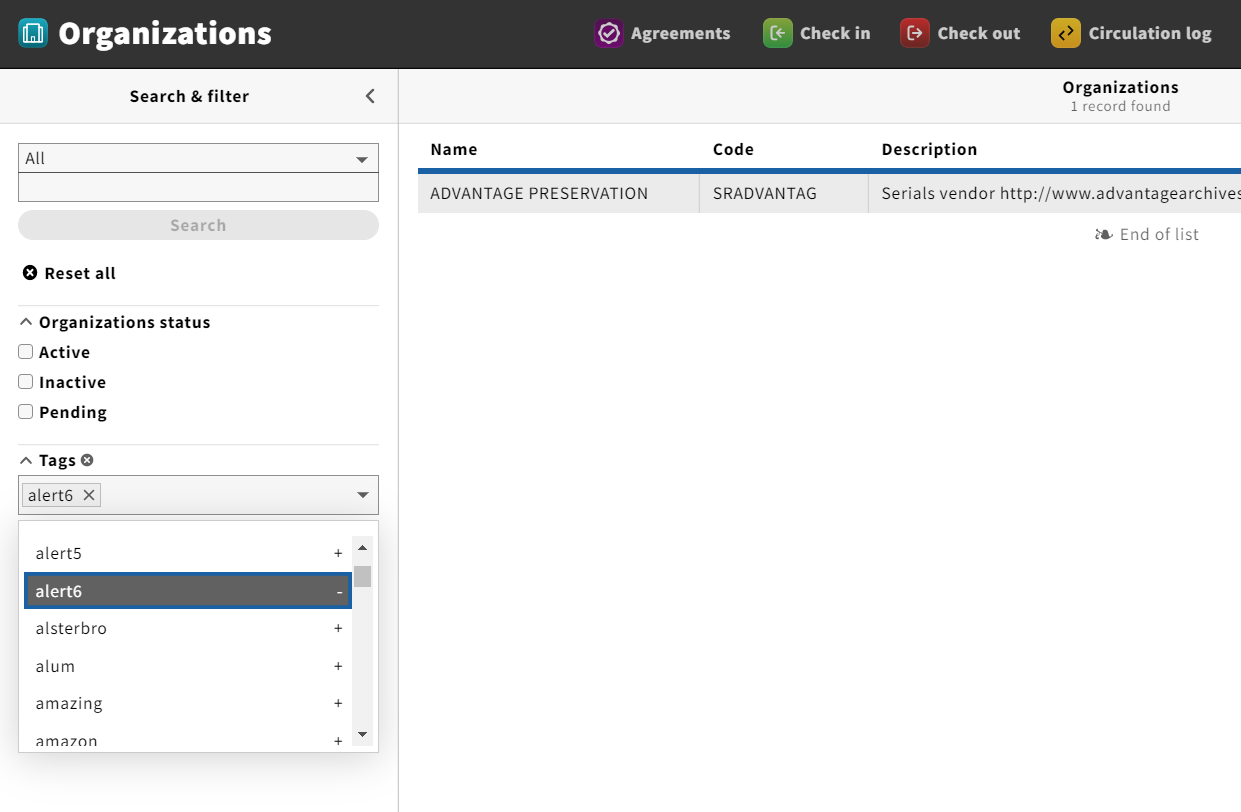Screen dimensions: 1241x812
Task: Select the amazon tag option
Action: 188,739
